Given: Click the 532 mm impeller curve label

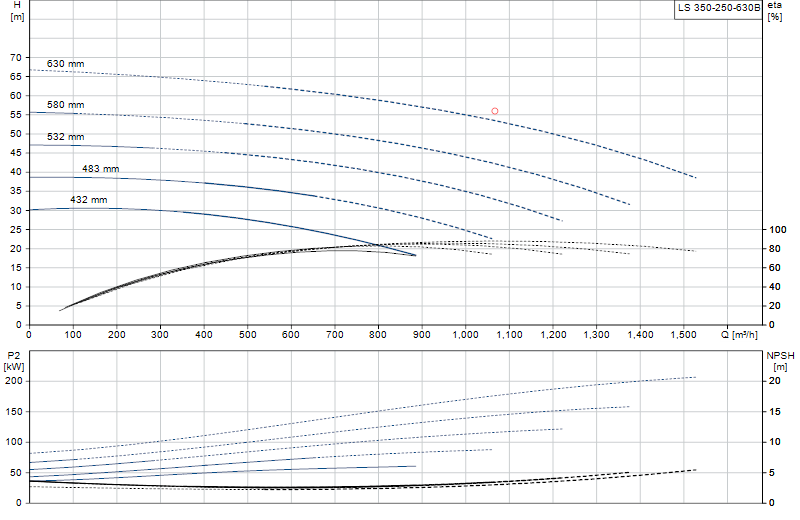Looking at the screenshot, I should pyautogui.click(x=65, y=137).
